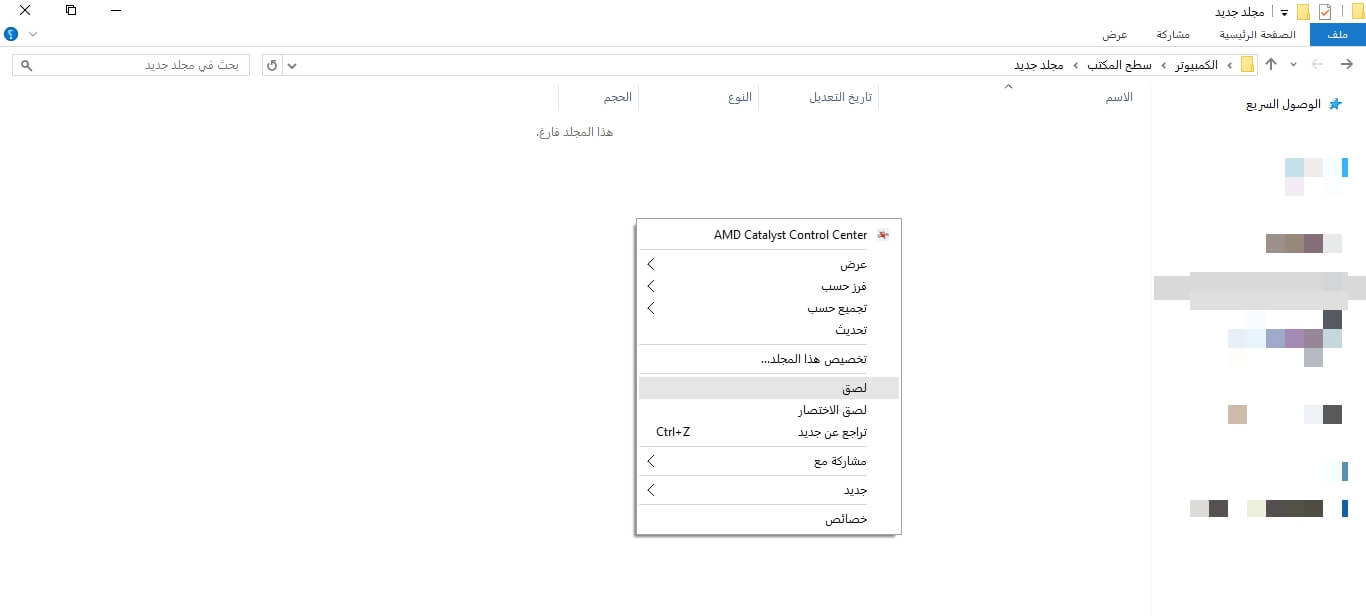Open the address bar history dropdown
The image size is (1366, 616).
[291, 65]
